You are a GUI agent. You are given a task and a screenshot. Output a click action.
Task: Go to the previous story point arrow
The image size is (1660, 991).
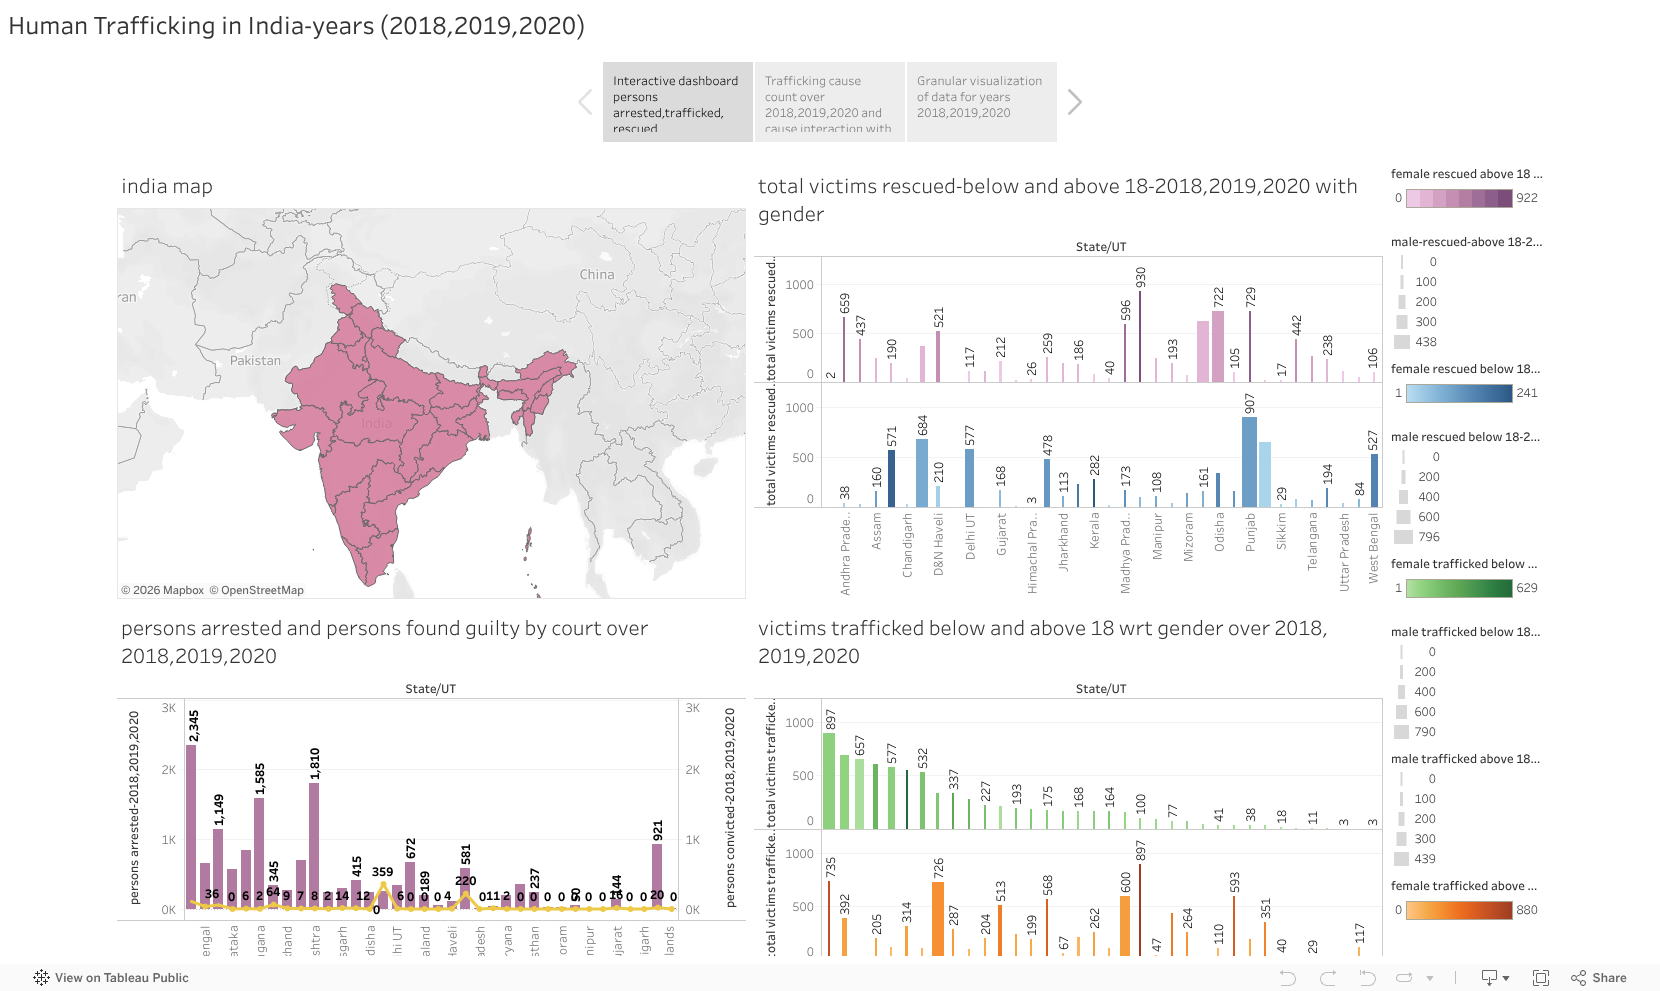(586, 102)
